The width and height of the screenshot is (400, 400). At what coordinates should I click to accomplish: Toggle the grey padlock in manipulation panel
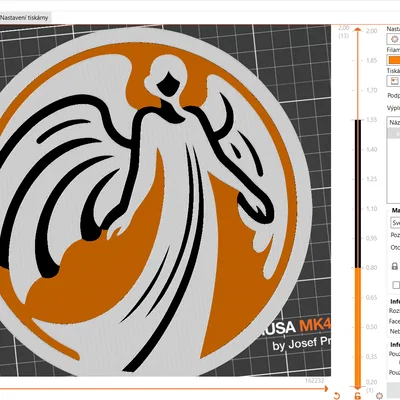point(395,266)
